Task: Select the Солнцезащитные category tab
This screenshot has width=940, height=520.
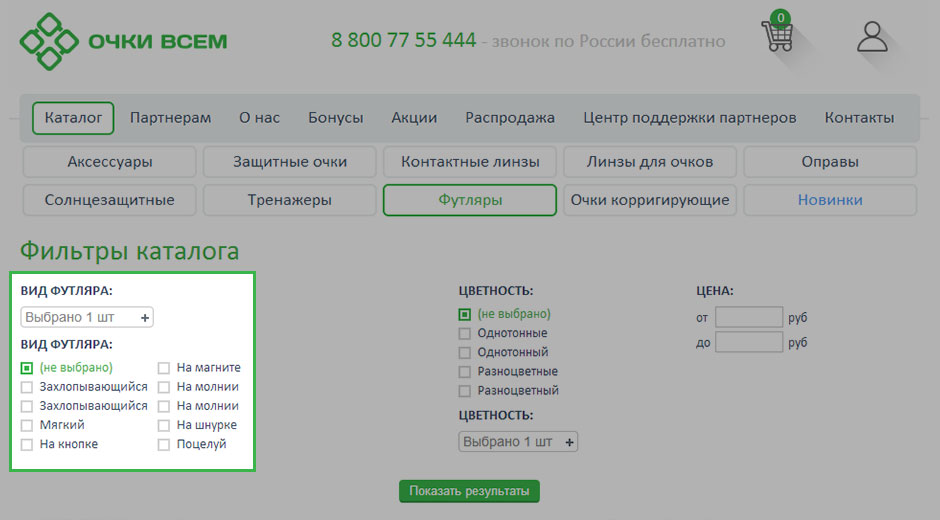Action: click(x=109, y=200)
